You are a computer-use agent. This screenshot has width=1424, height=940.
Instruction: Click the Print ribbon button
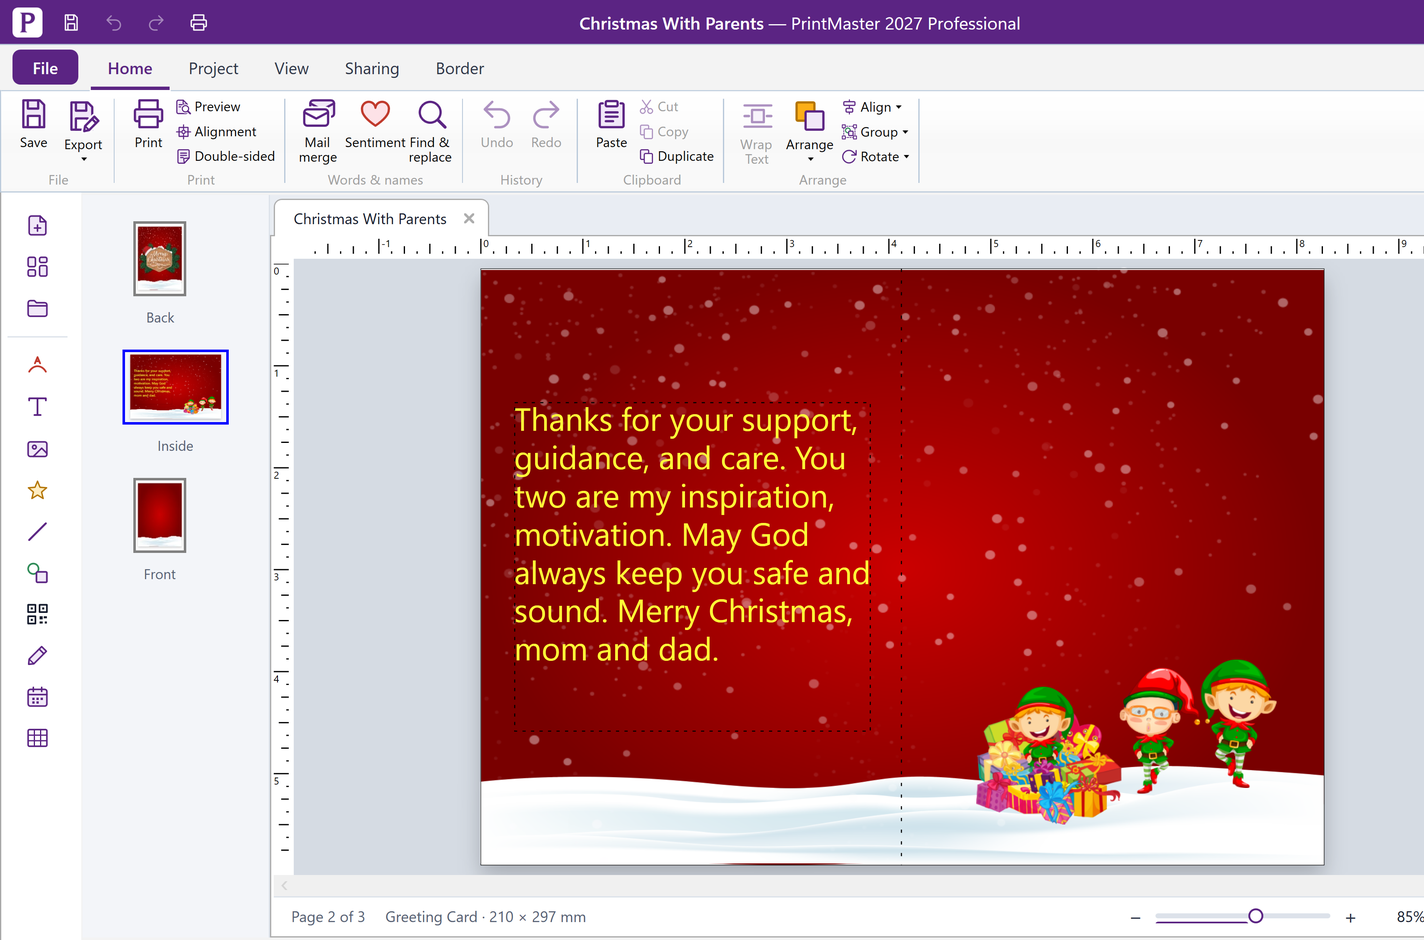pyautogui.click(x=148, y=124)
